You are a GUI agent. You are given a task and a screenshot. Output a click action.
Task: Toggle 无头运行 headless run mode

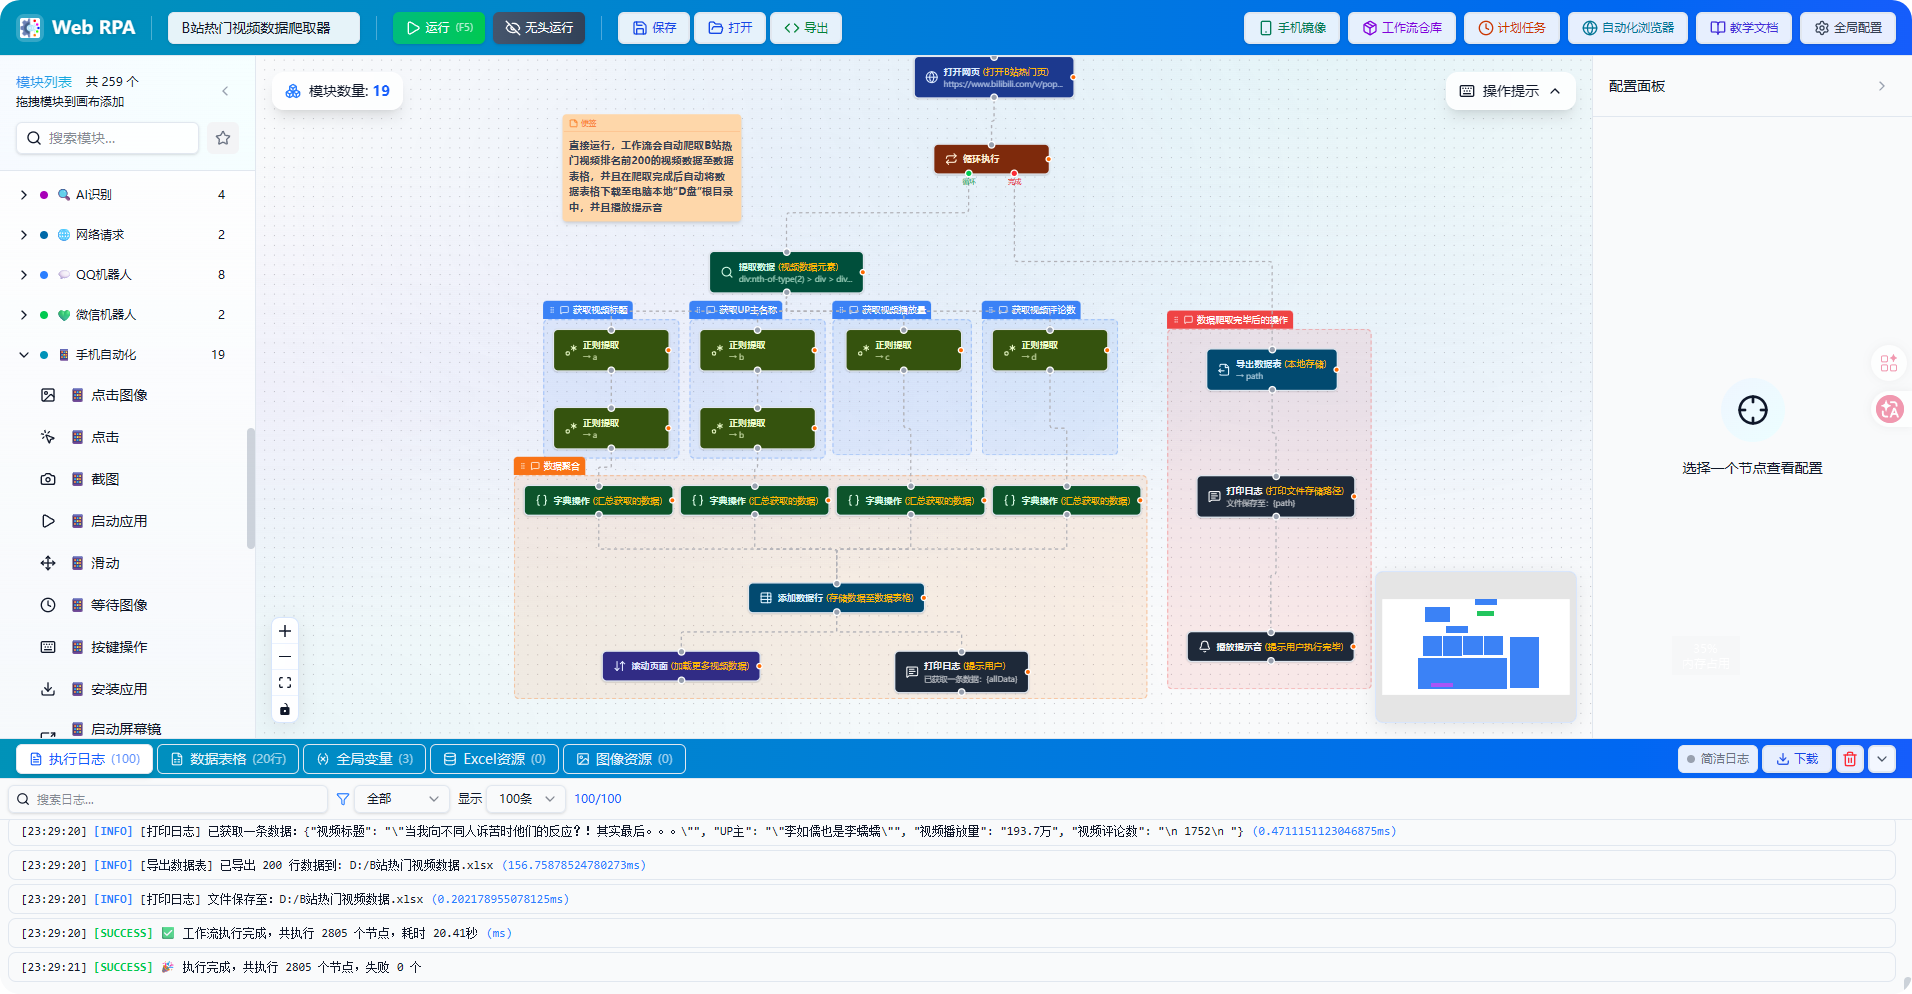point(539,28)
